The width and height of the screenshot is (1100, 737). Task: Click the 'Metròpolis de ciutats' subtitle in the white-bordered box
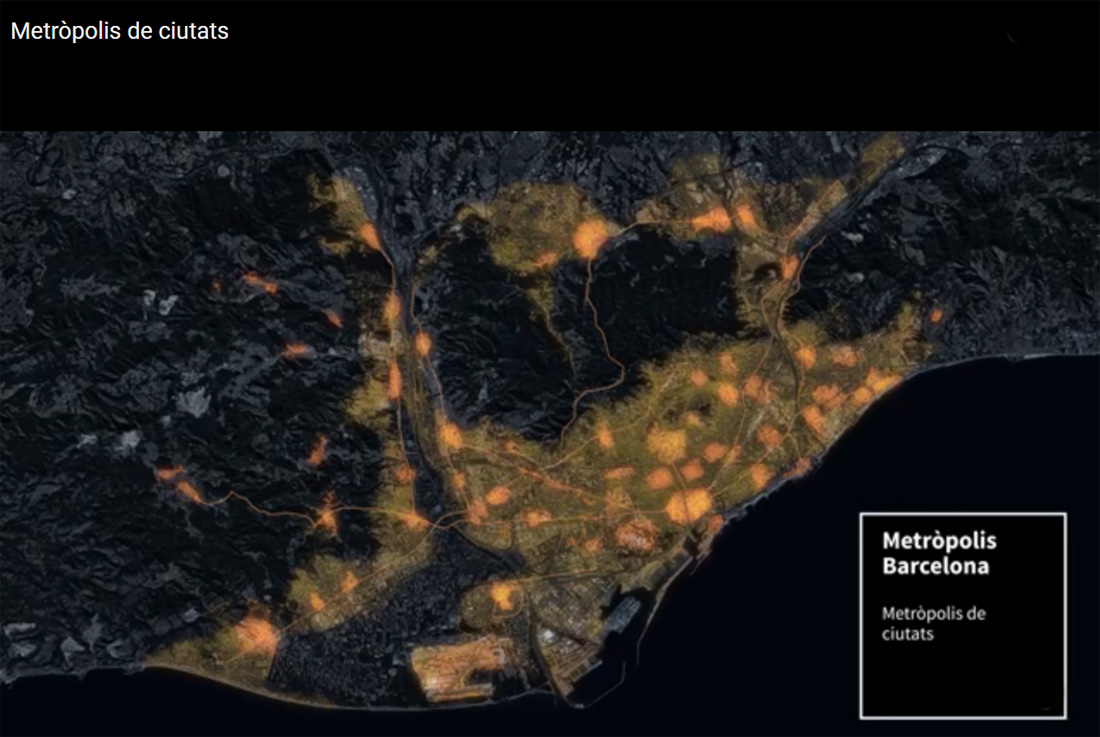934,623
